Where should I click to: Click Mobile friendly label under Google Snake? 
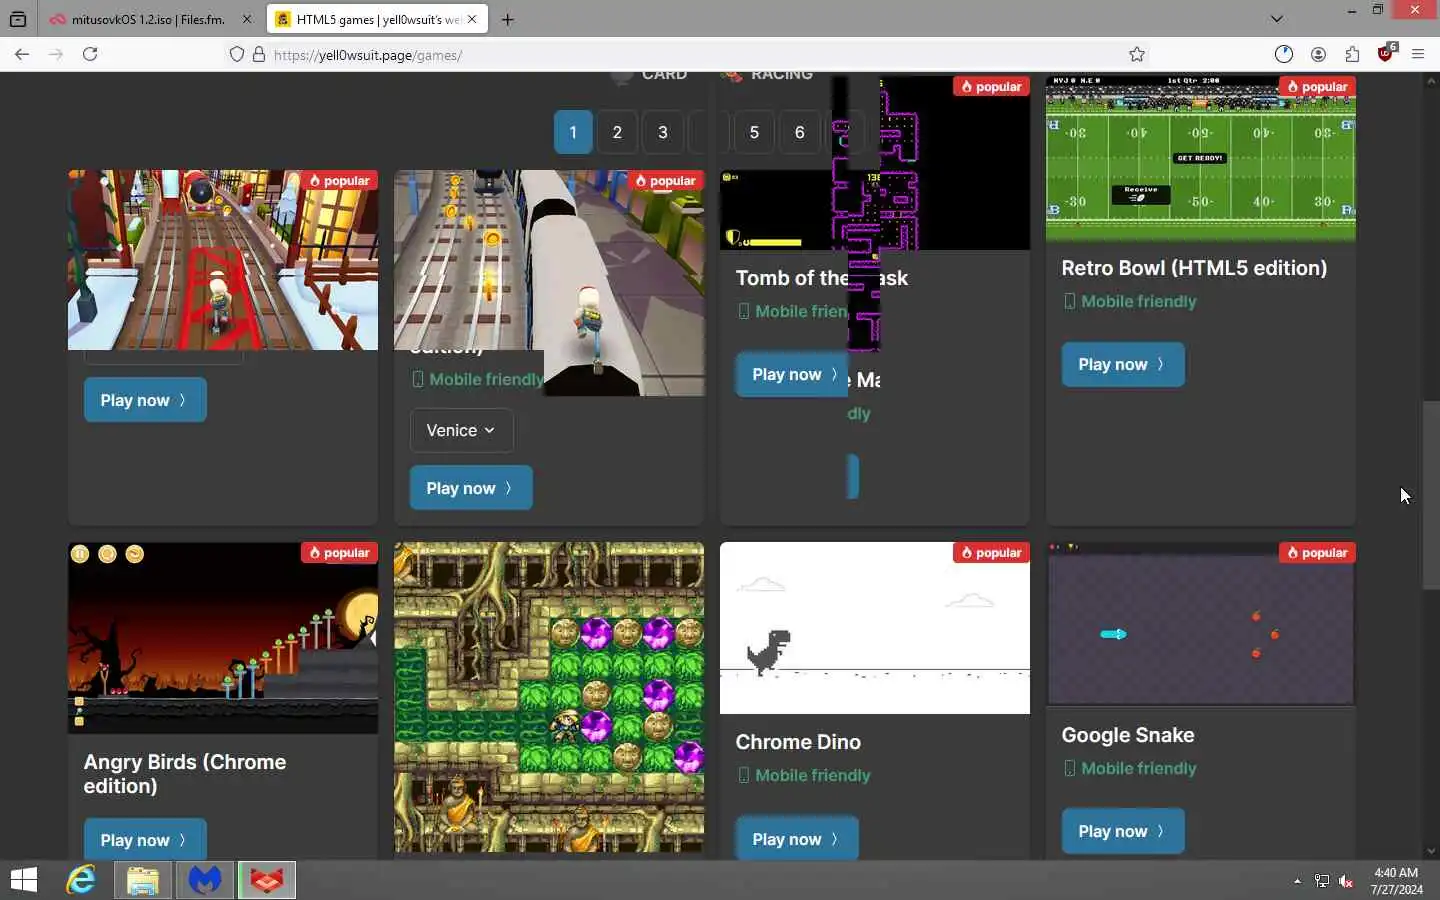pyautogui.click(x=1129, y=768)
